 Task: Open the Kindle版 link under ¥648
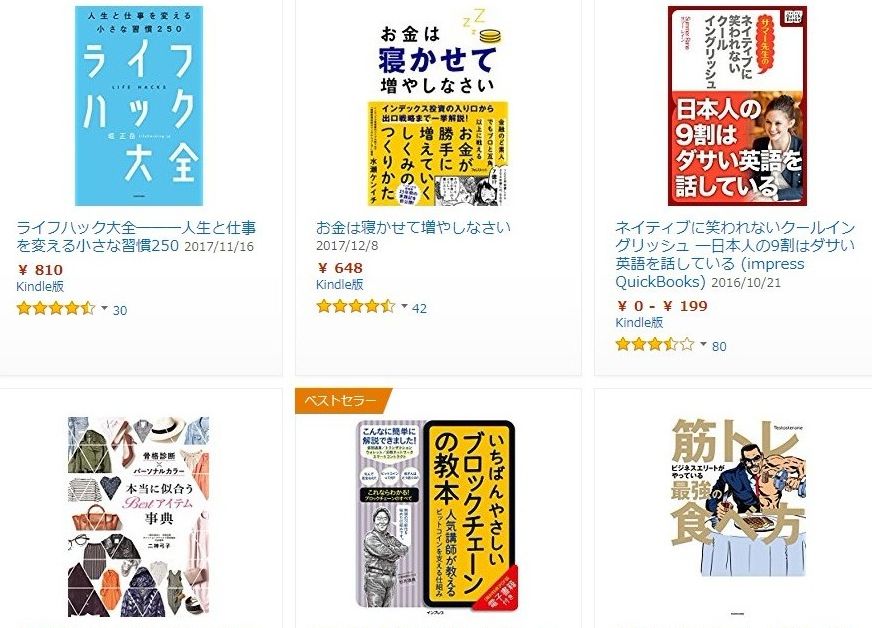[339, 284]
